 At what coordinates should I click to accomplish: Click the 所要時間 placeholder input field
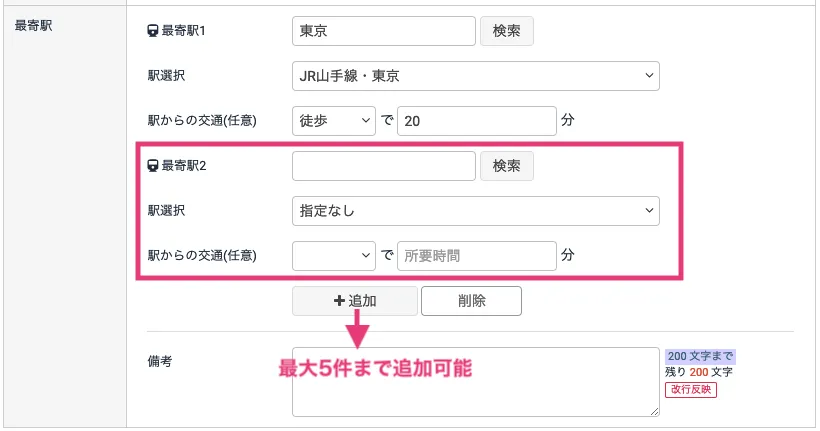tap(476, 256)
